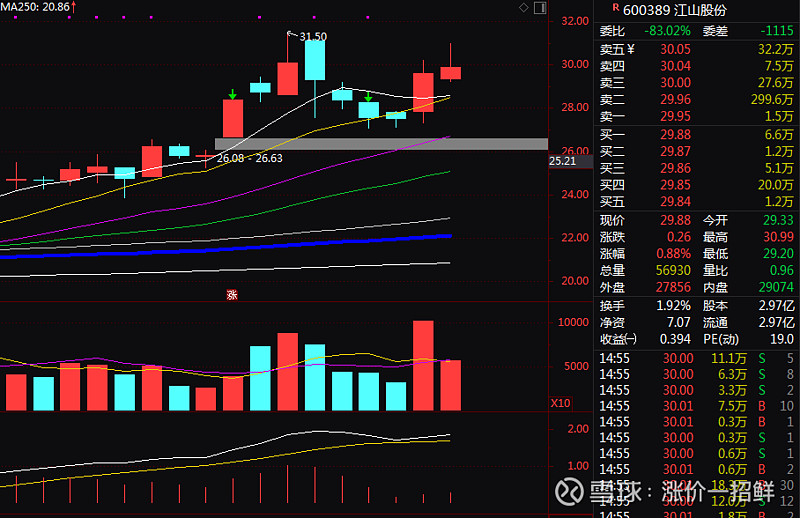Viewport: 800px width, 518px height.
Task: Click the 7.5万 buy tick at 30.01
Action: pos(696,406)
